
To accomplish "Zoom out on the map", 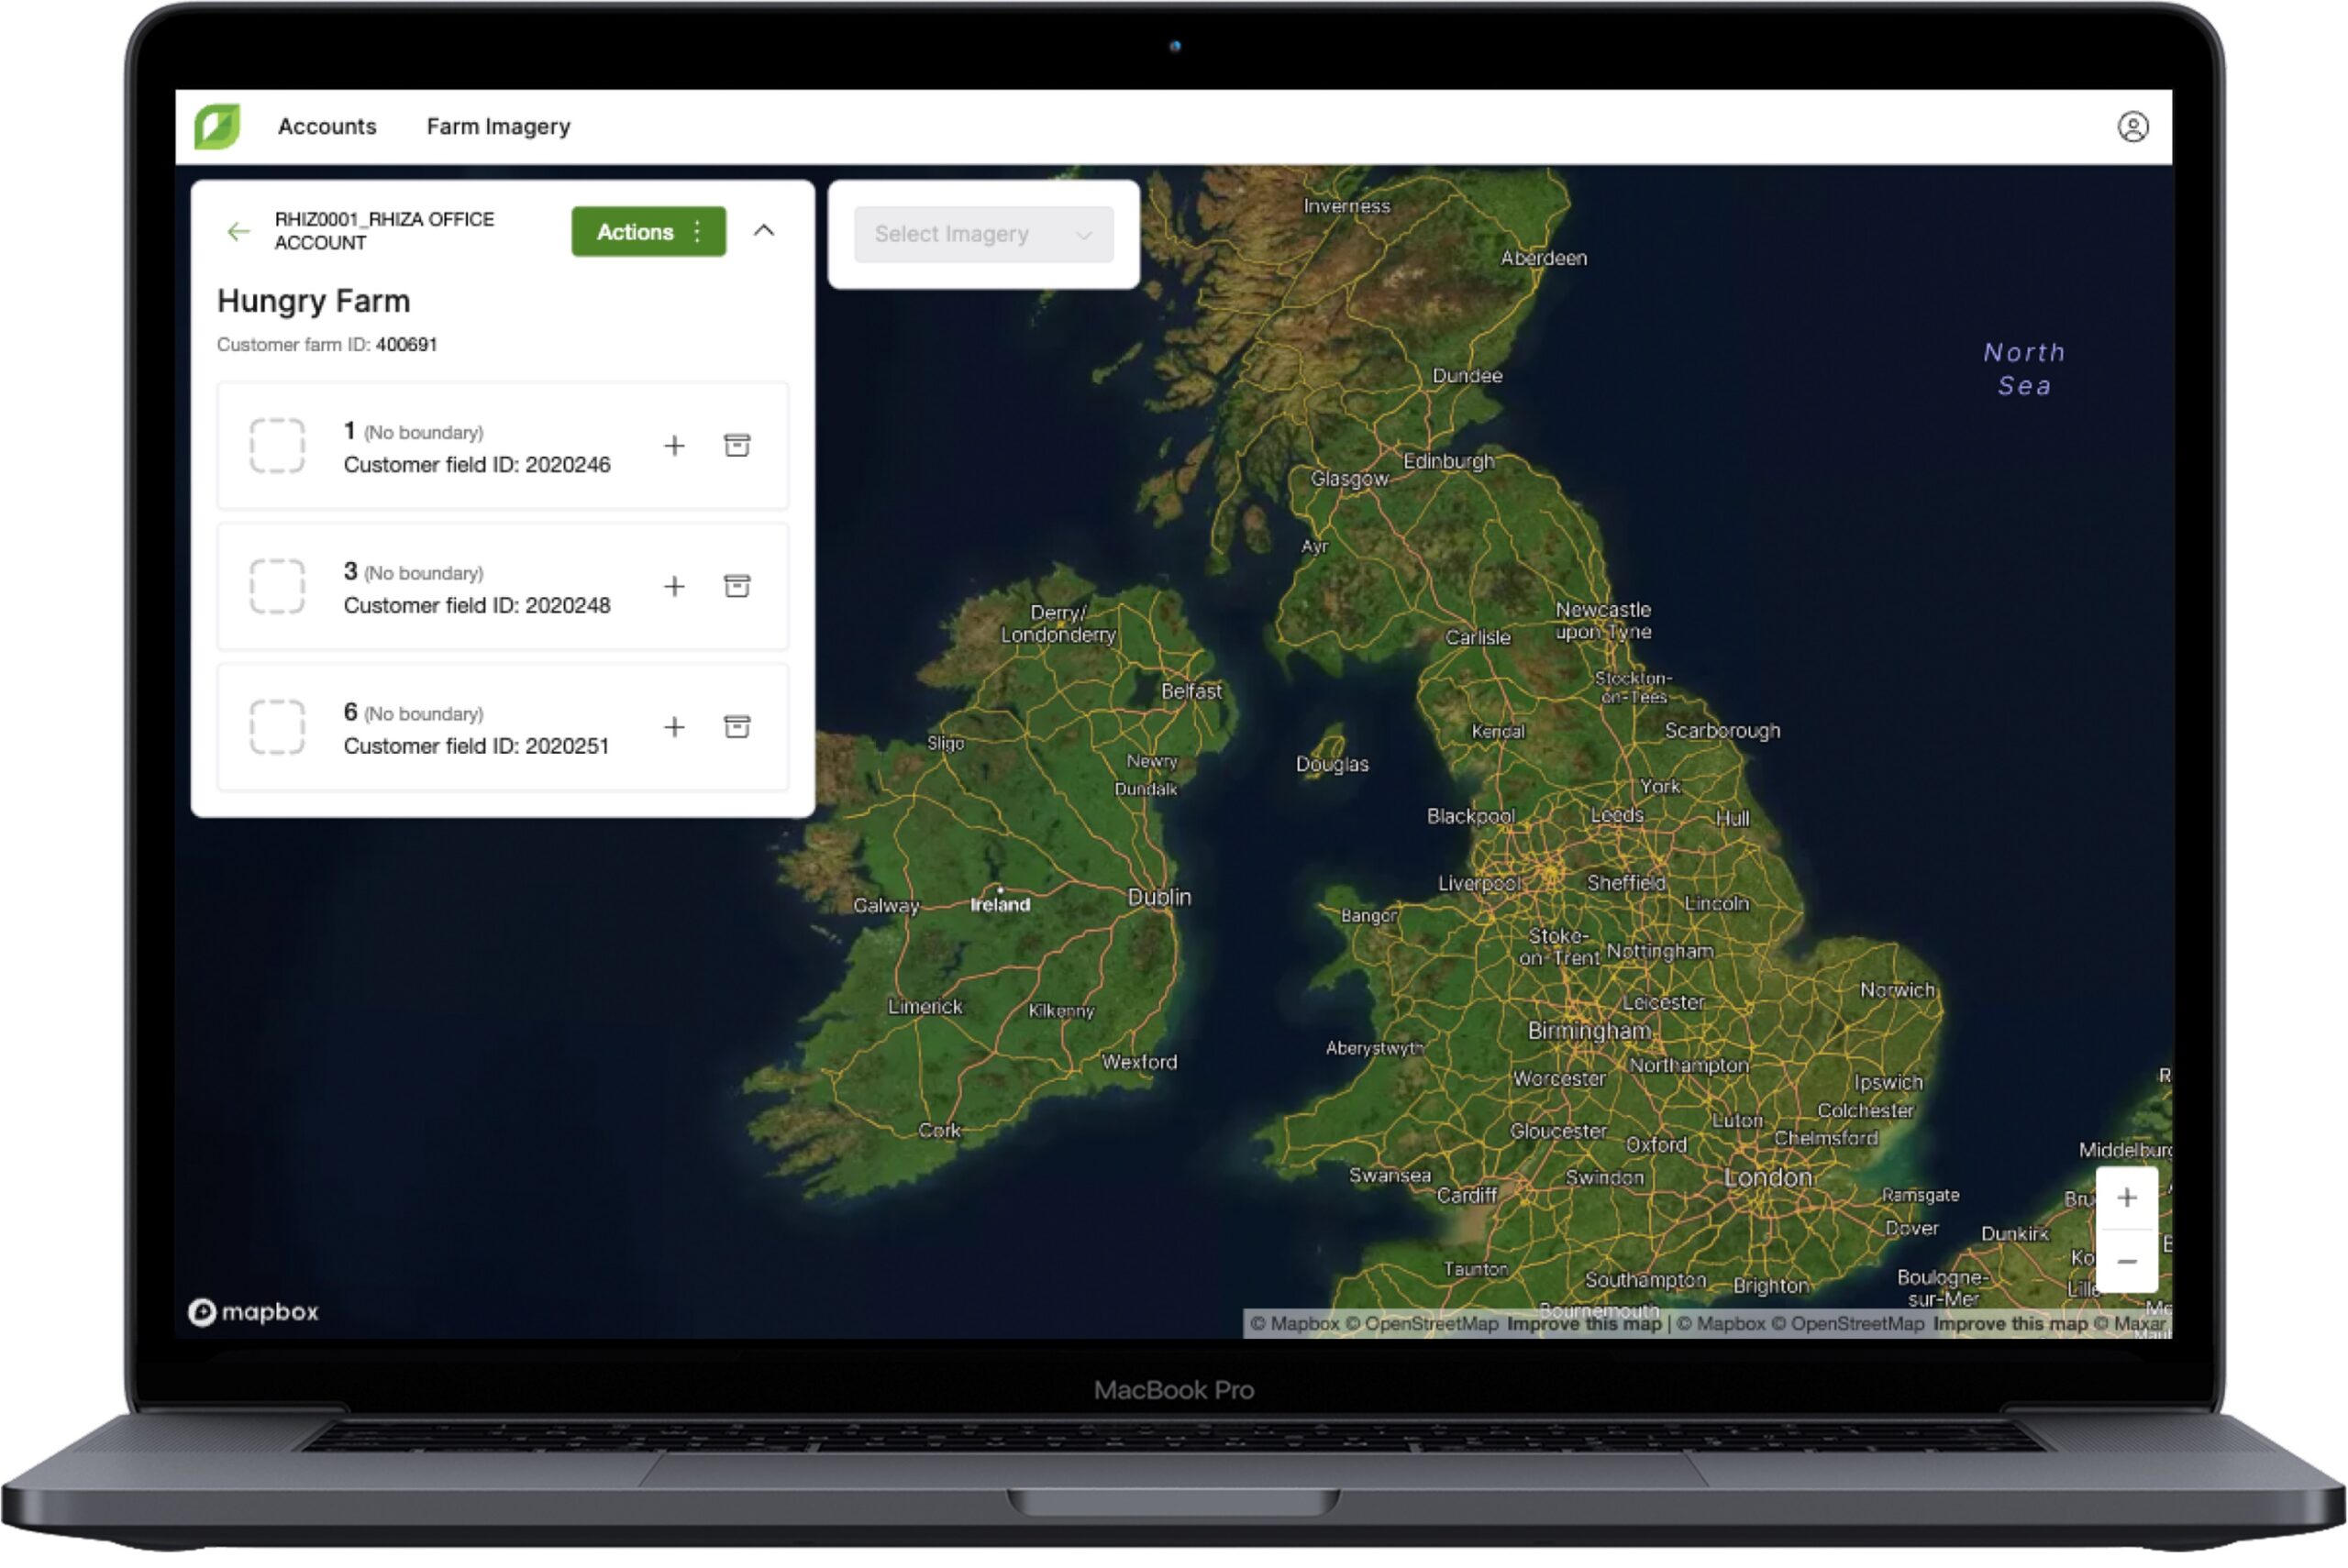I will coord(2126,1262).
